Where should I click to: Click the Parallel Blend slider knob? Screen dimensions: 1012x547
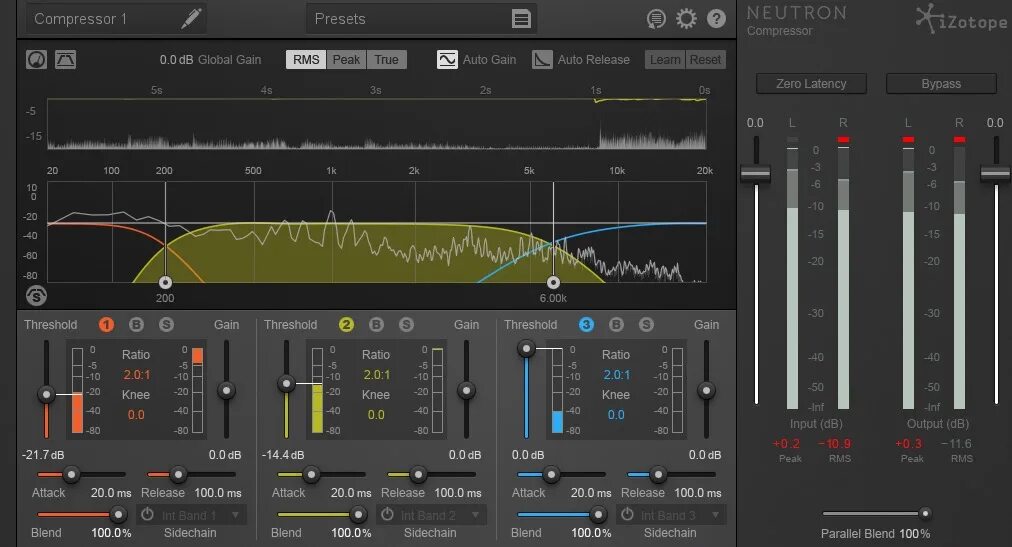click(925, 513)
